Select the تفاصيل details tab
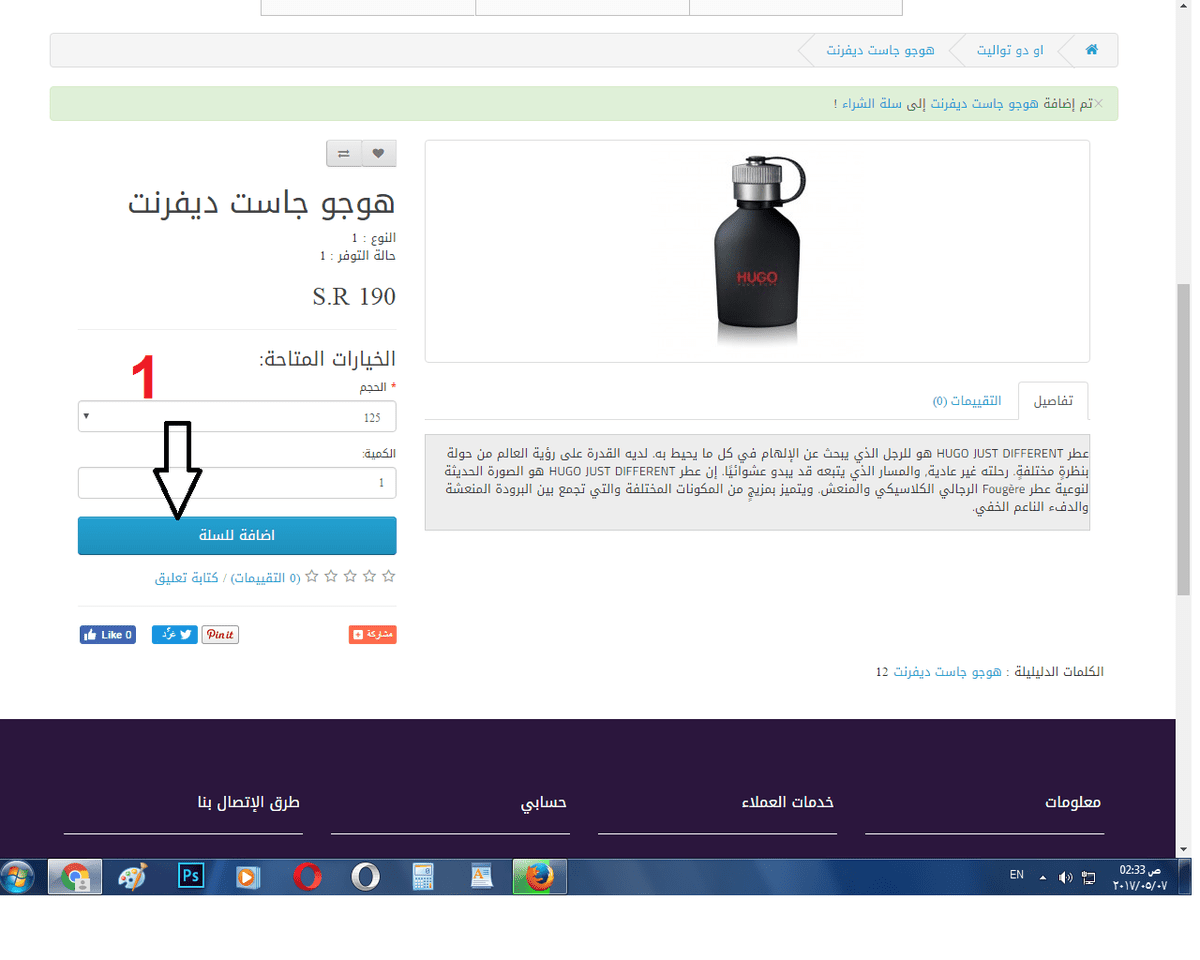1200x960 pixels. [x=1053, y=401]
